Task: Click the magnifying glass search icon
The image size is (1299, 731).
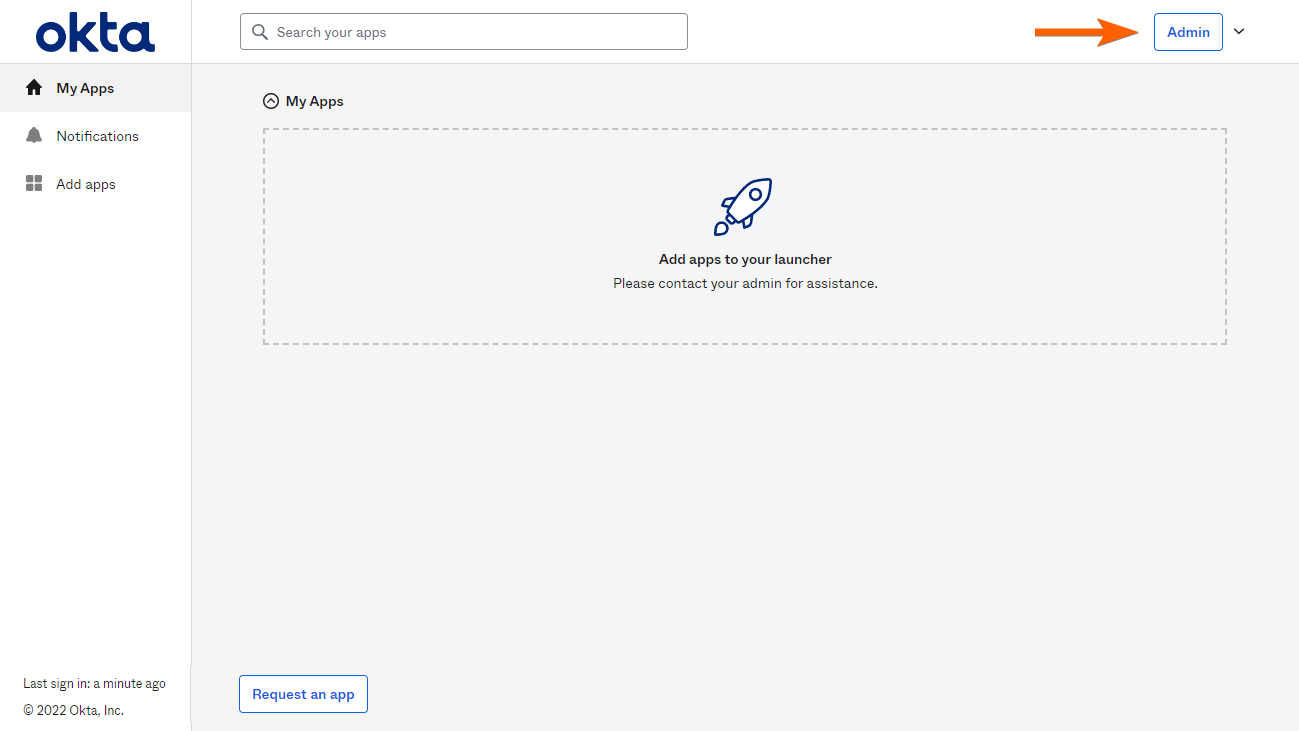Action: coord(260,32)
